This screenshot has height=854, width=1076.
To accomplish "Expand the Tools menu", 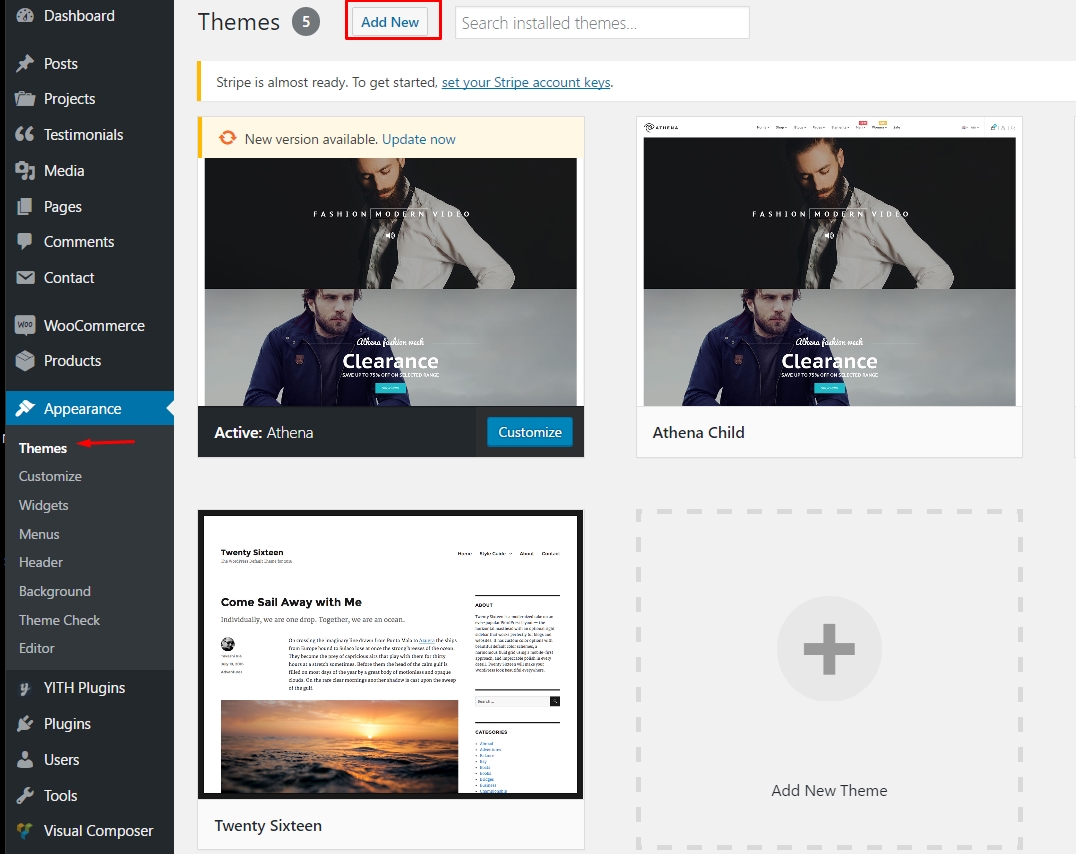I will point(60,795).
